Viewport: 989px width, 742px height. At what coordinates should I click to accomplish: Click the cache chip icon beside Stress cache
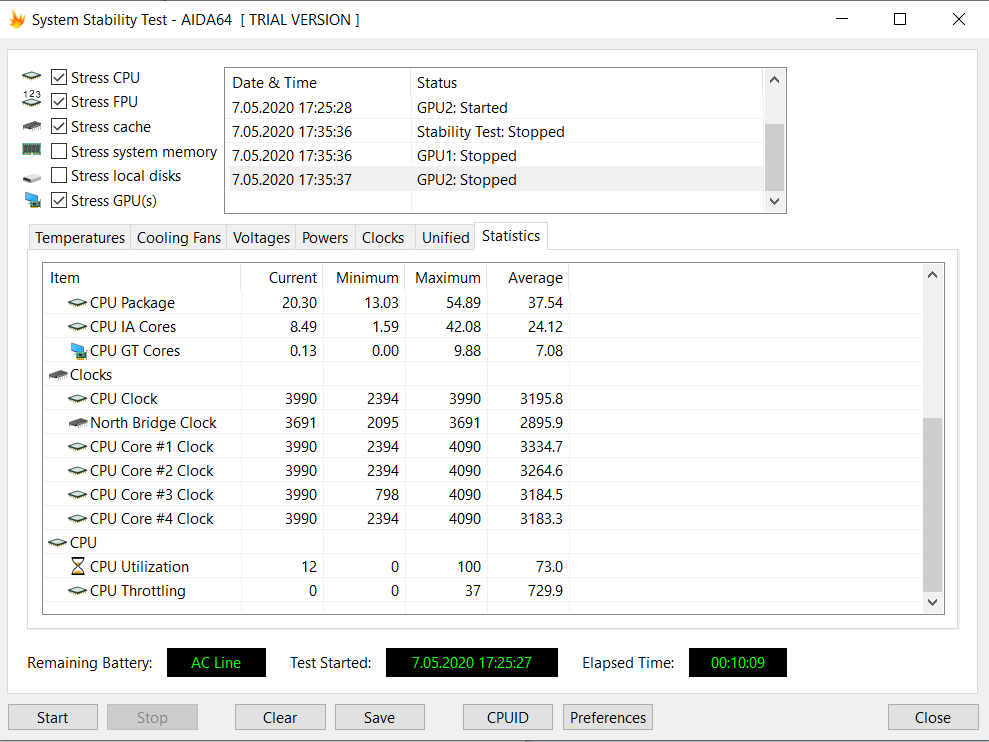(32, 126)
